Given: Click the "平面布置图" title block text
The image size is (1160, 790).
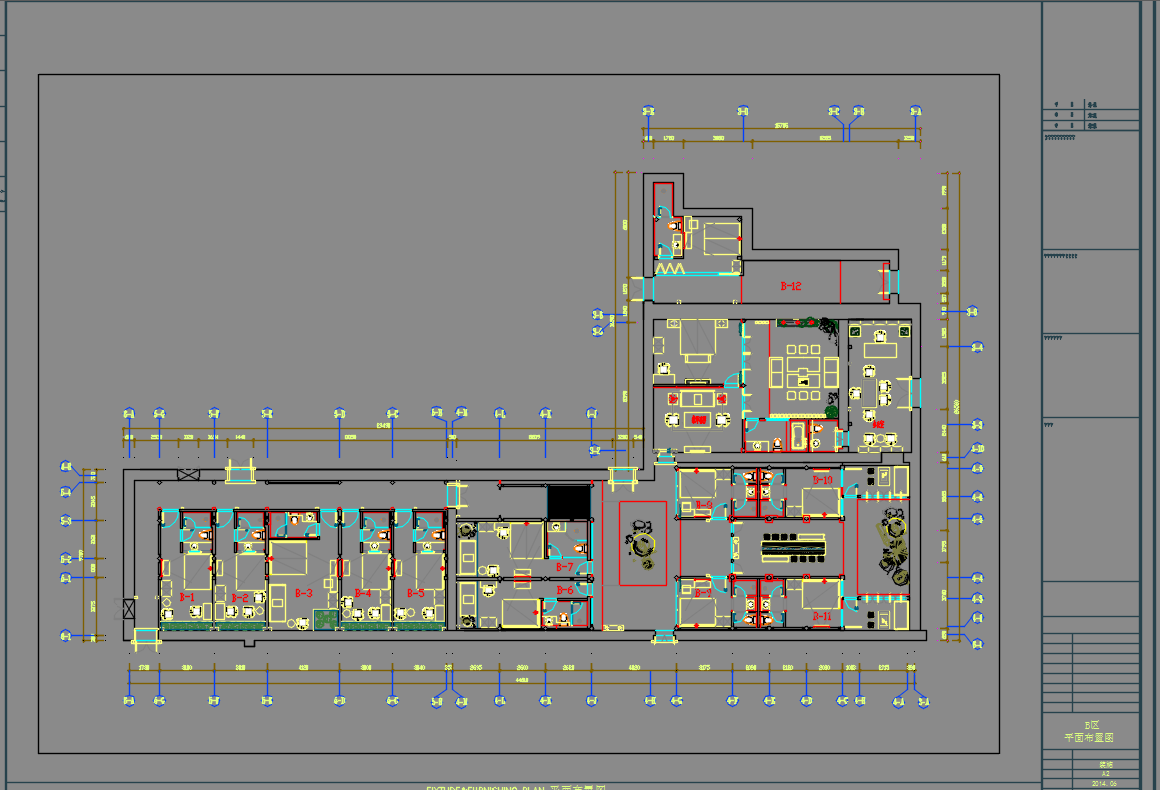Looking at the screenshot, I should [x=1089, y=737].
